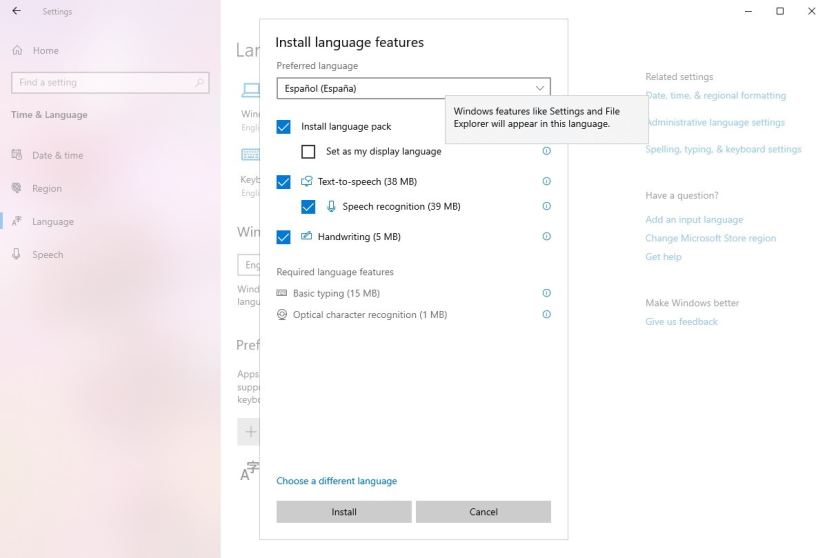Minimize the Settings window
Screen dimensions: 827x558
(748, 11)
